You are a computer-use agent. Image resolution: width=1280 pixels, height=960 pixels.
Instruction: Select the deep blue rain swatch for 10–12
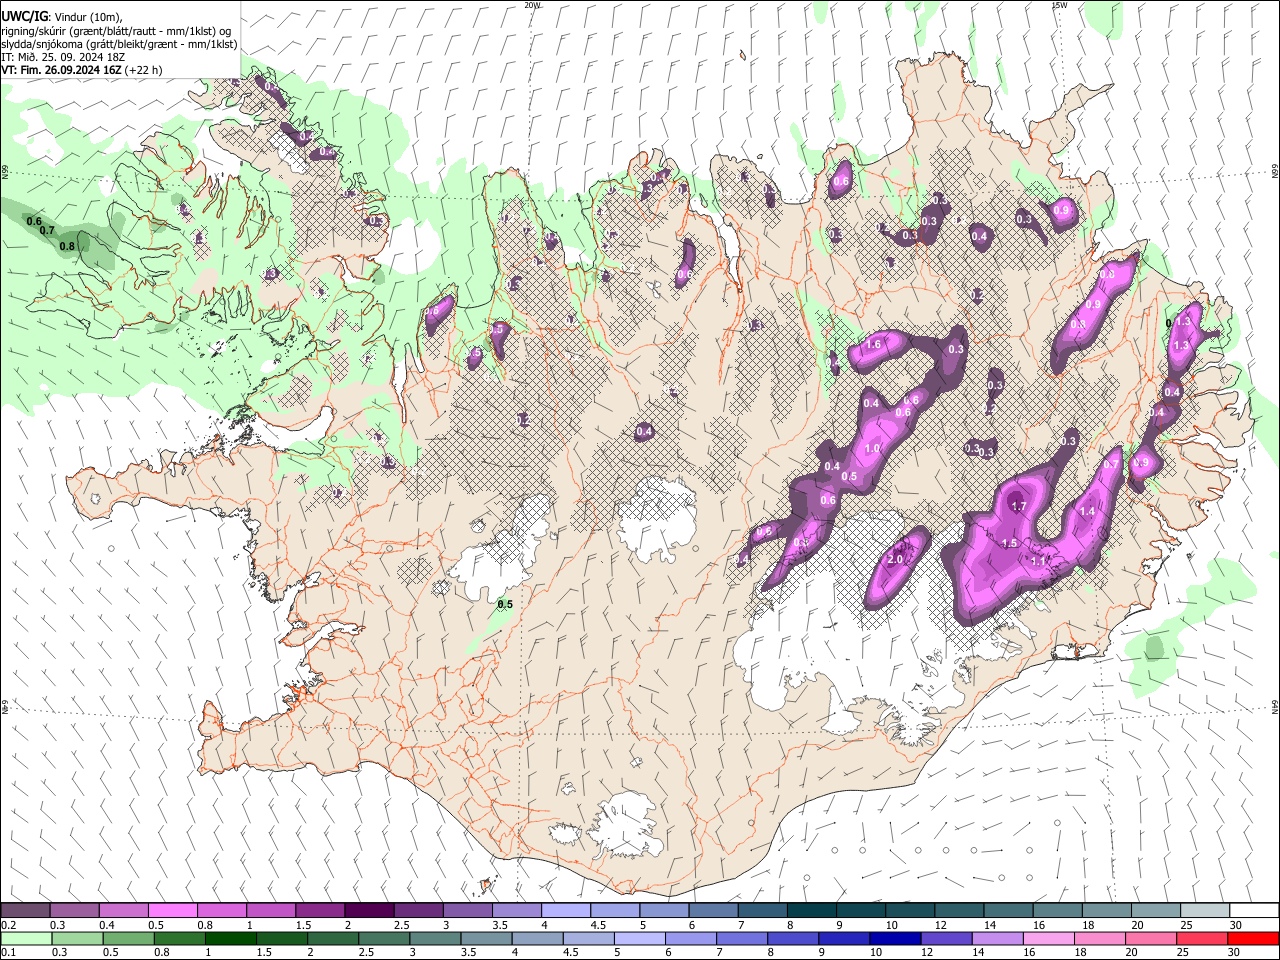pyautogui.click(x=895, y=938)
